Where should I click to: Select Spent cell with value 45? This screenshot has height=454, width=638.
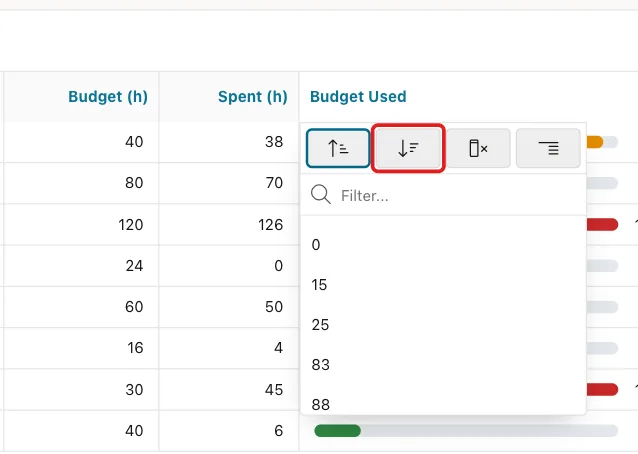point(229,389)
